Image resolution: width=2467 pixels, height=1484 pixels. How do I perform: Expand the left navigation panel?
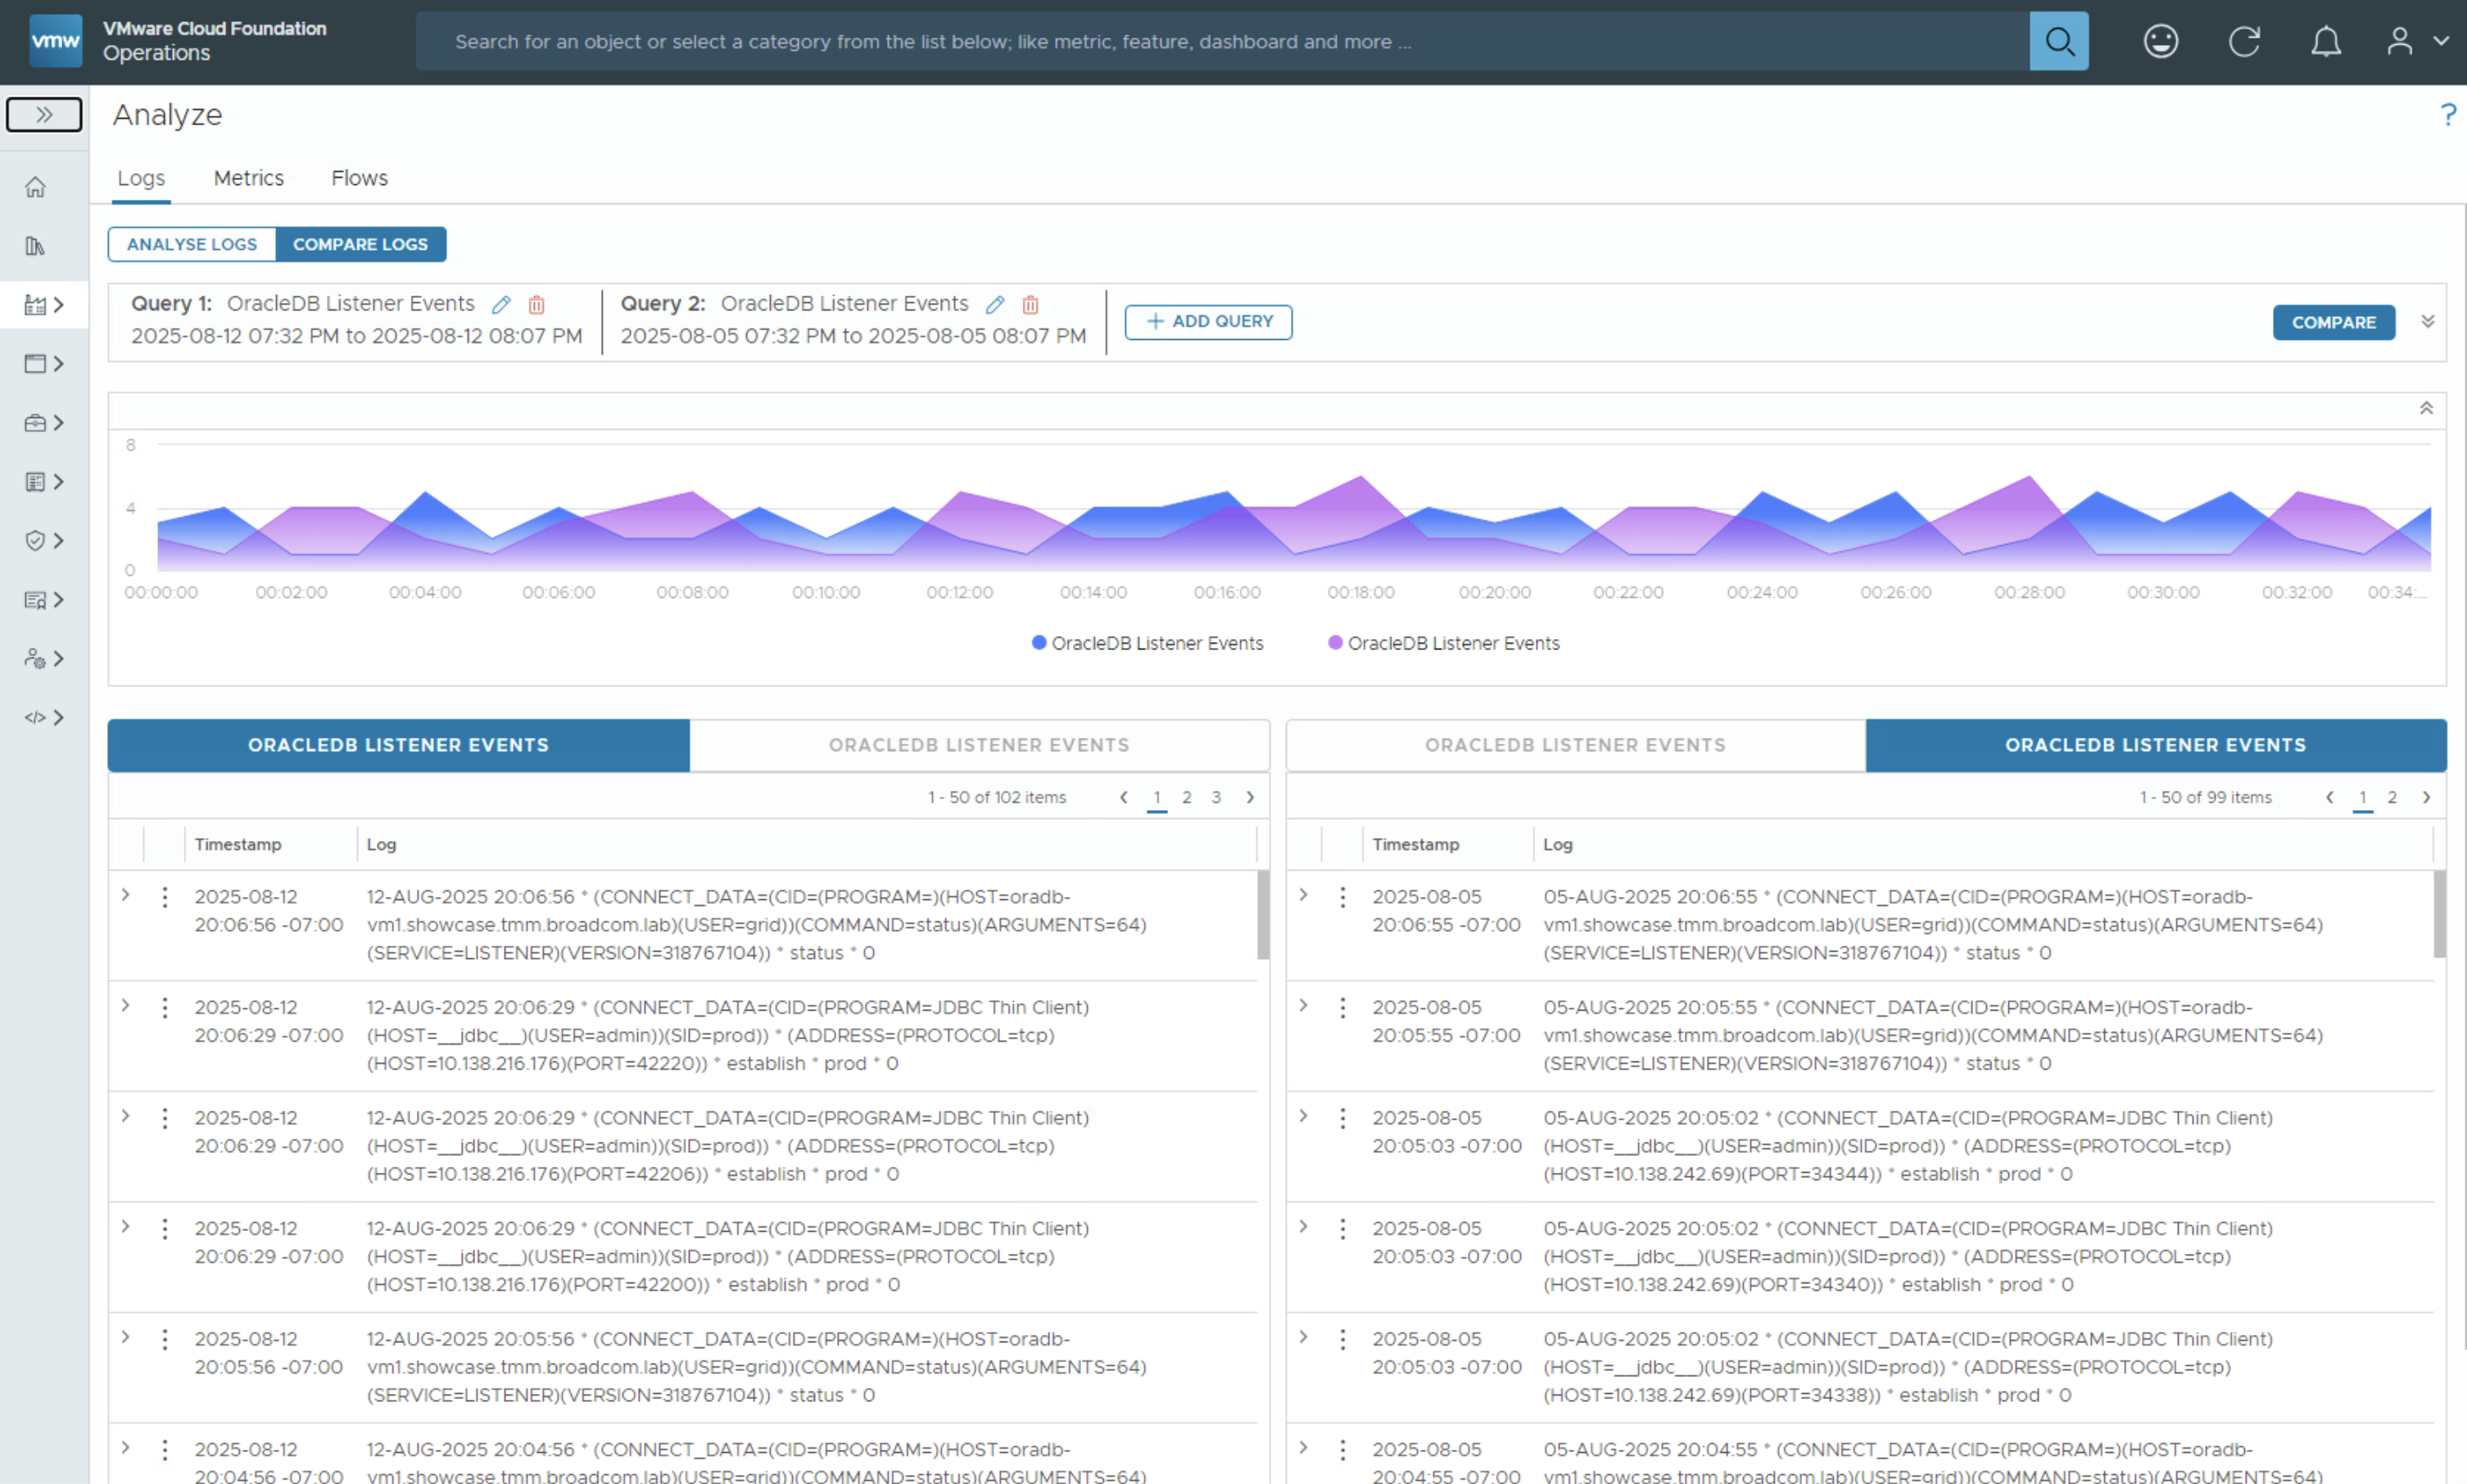[x=44, y=114]
